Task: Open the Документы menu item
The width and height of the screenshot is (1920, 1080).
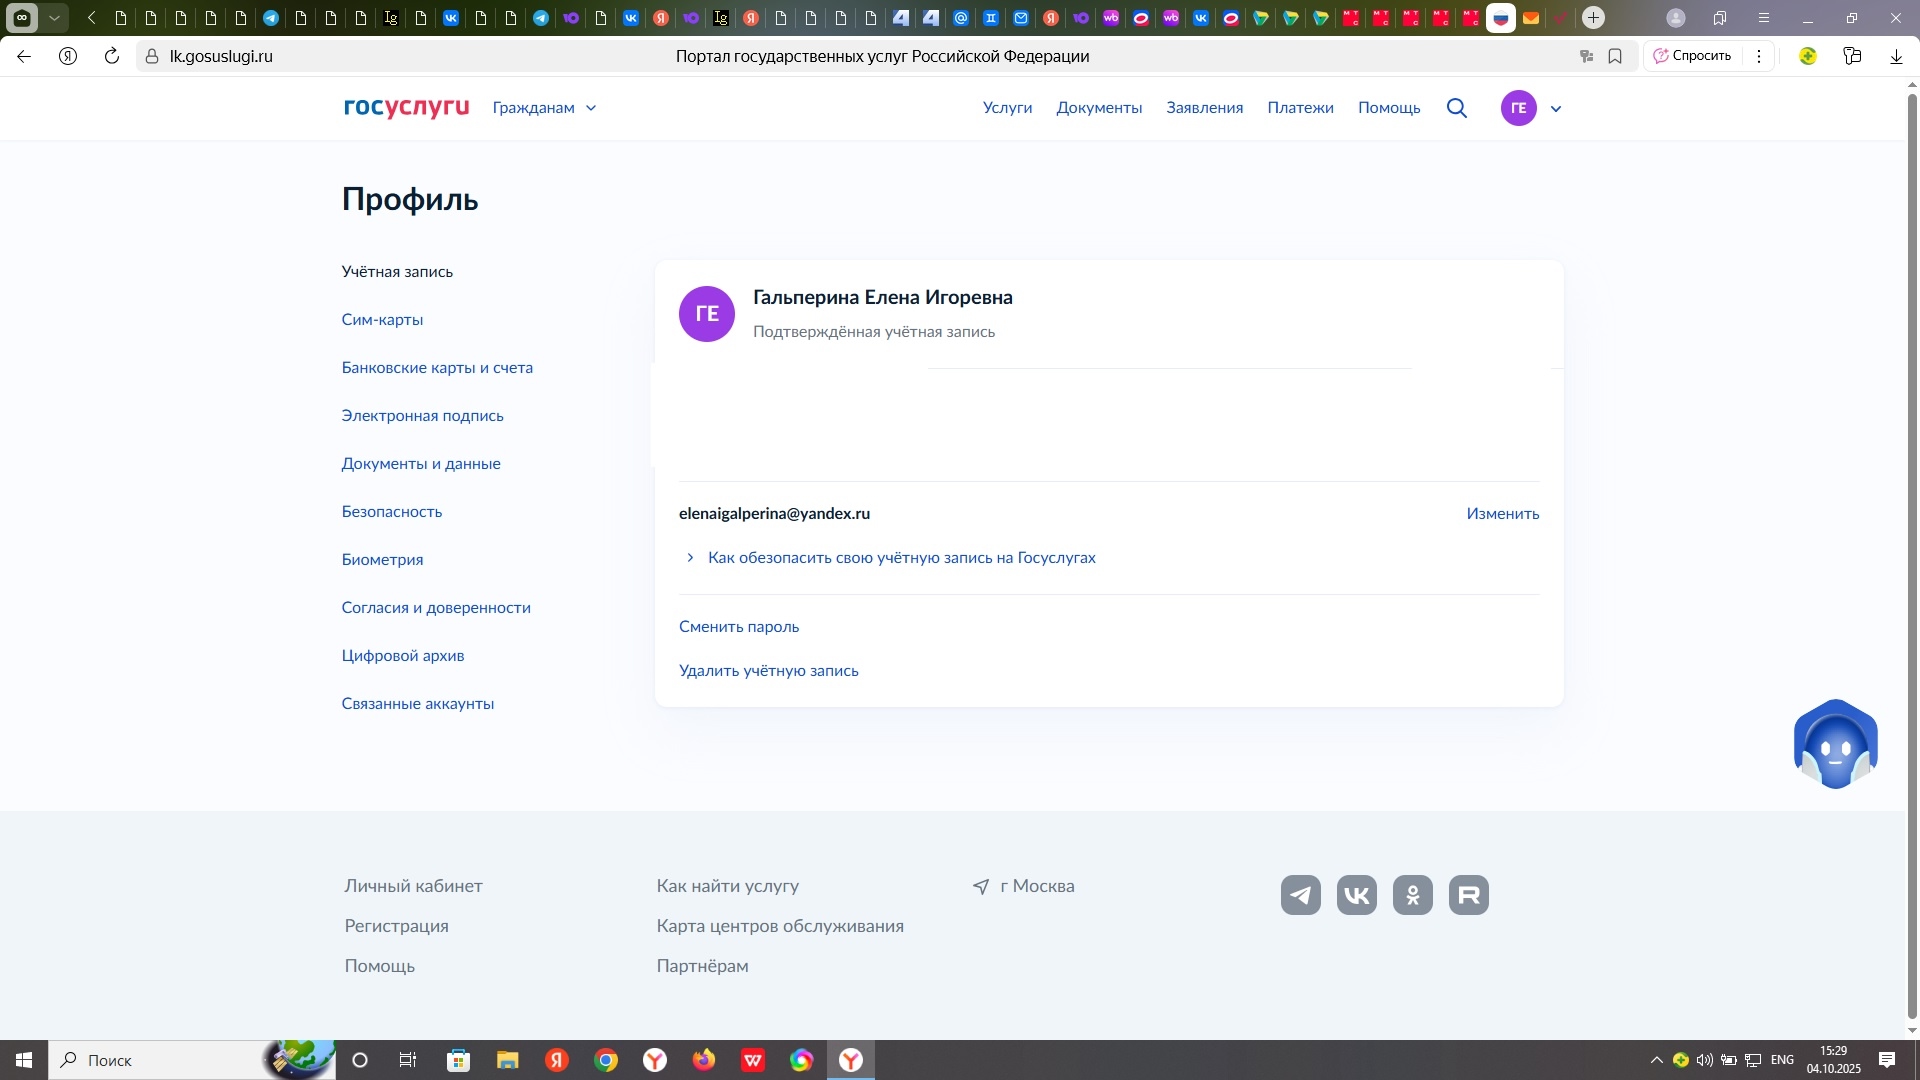Action: [1099, 108]
